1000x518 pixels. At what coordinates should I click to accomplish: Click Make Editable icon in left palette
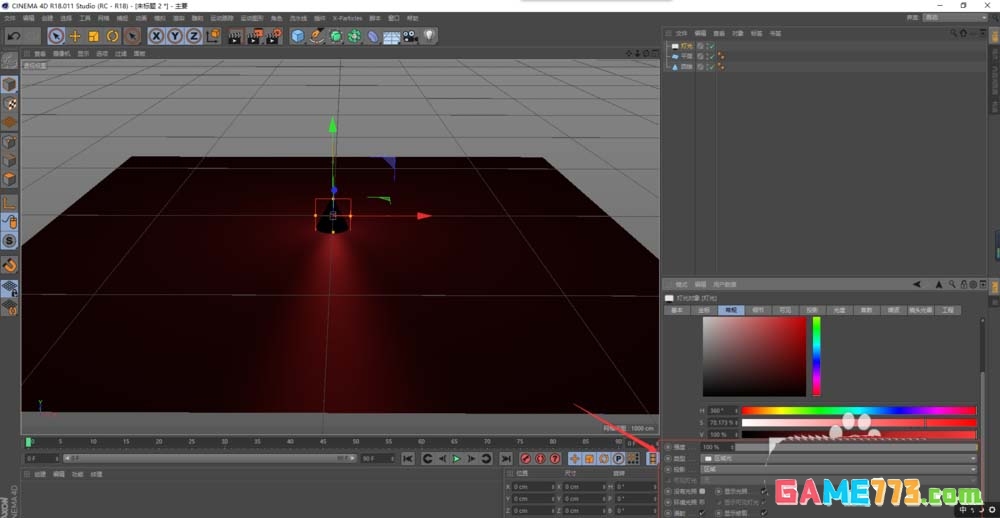click(x=9, y=62)
